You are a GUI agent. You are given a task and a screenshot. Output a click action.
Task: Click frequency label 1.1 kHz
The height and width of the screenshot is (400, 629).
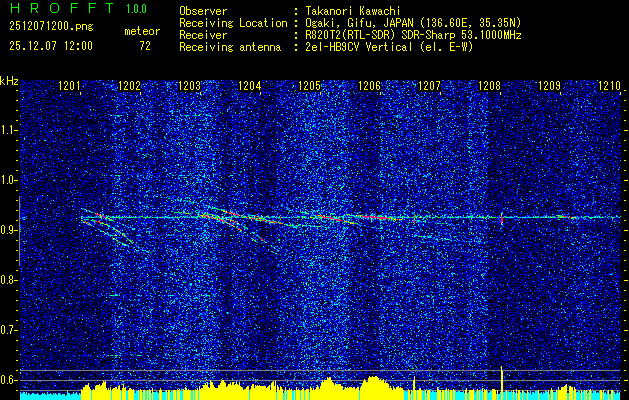(8, 130)
